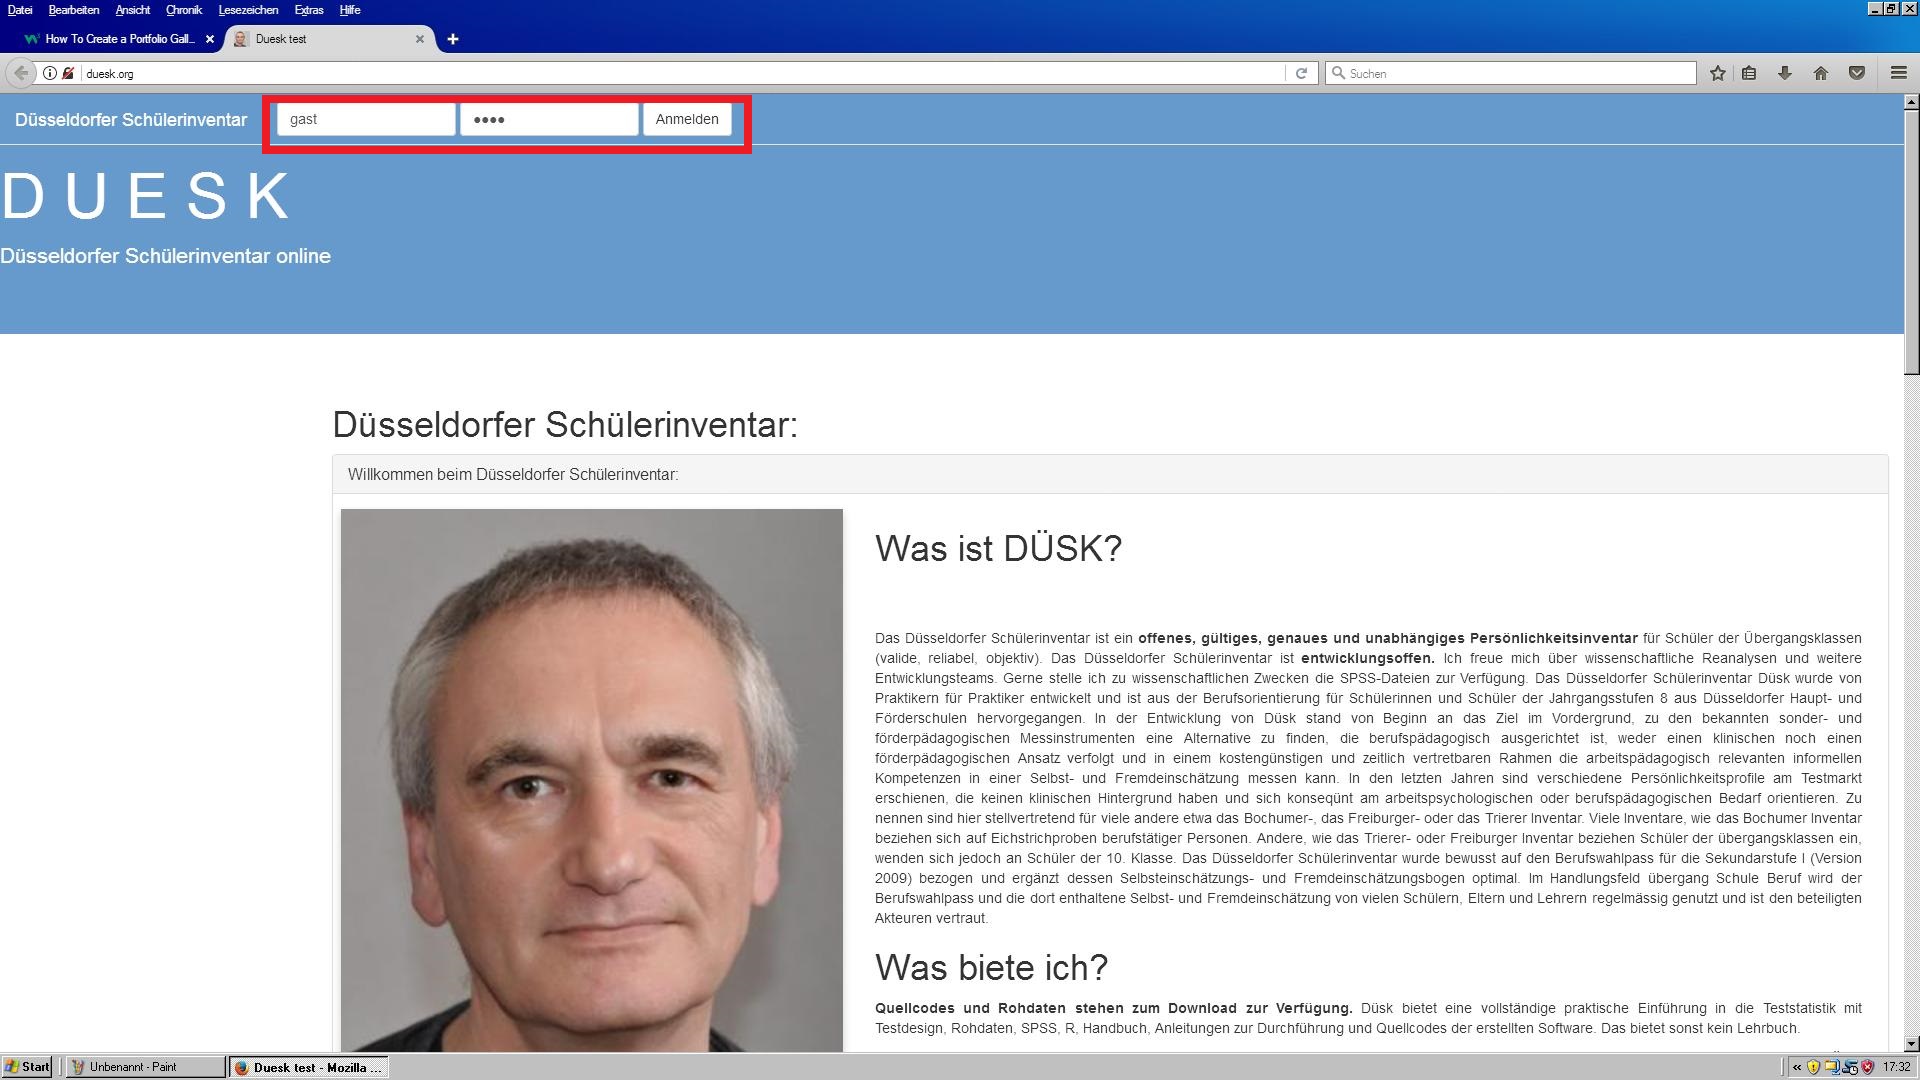
Task: Open the Lesezeichen menu
Action: point(248,10)
